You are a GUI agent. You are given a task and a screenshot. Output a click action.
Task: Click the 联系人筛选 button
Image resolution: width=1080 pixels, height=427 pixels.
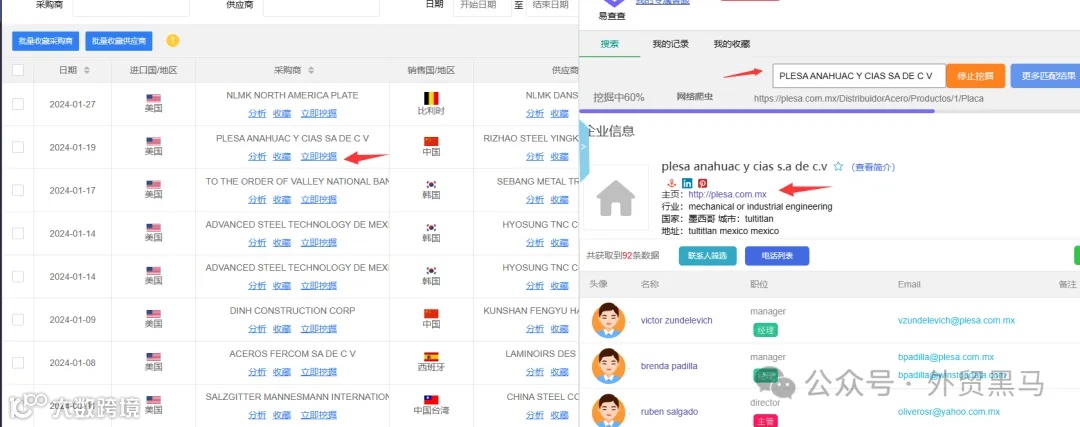click(707, 256)
